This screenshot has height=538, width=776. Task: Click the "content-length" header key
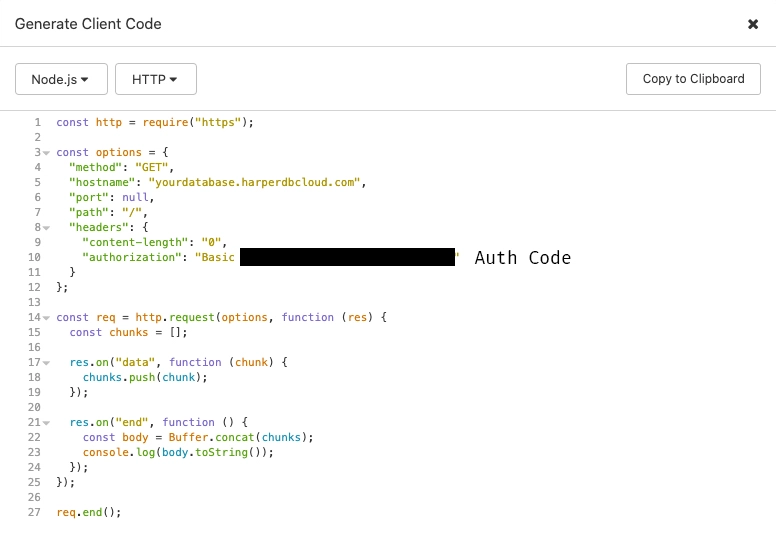(x=135, y=242)
